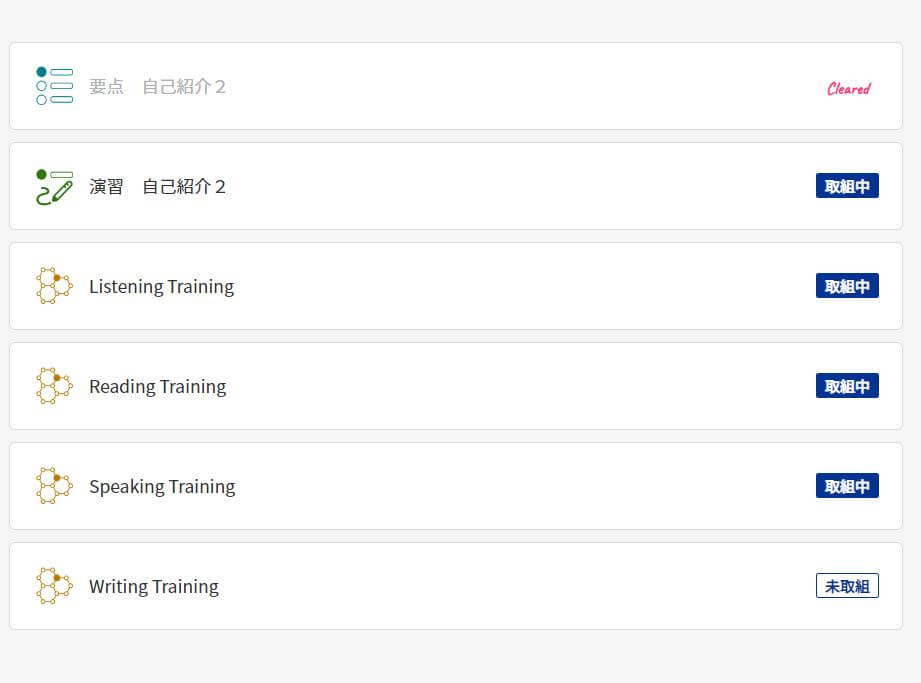Click the hexagon icon beside Listening Training

[x=55, y=286]
